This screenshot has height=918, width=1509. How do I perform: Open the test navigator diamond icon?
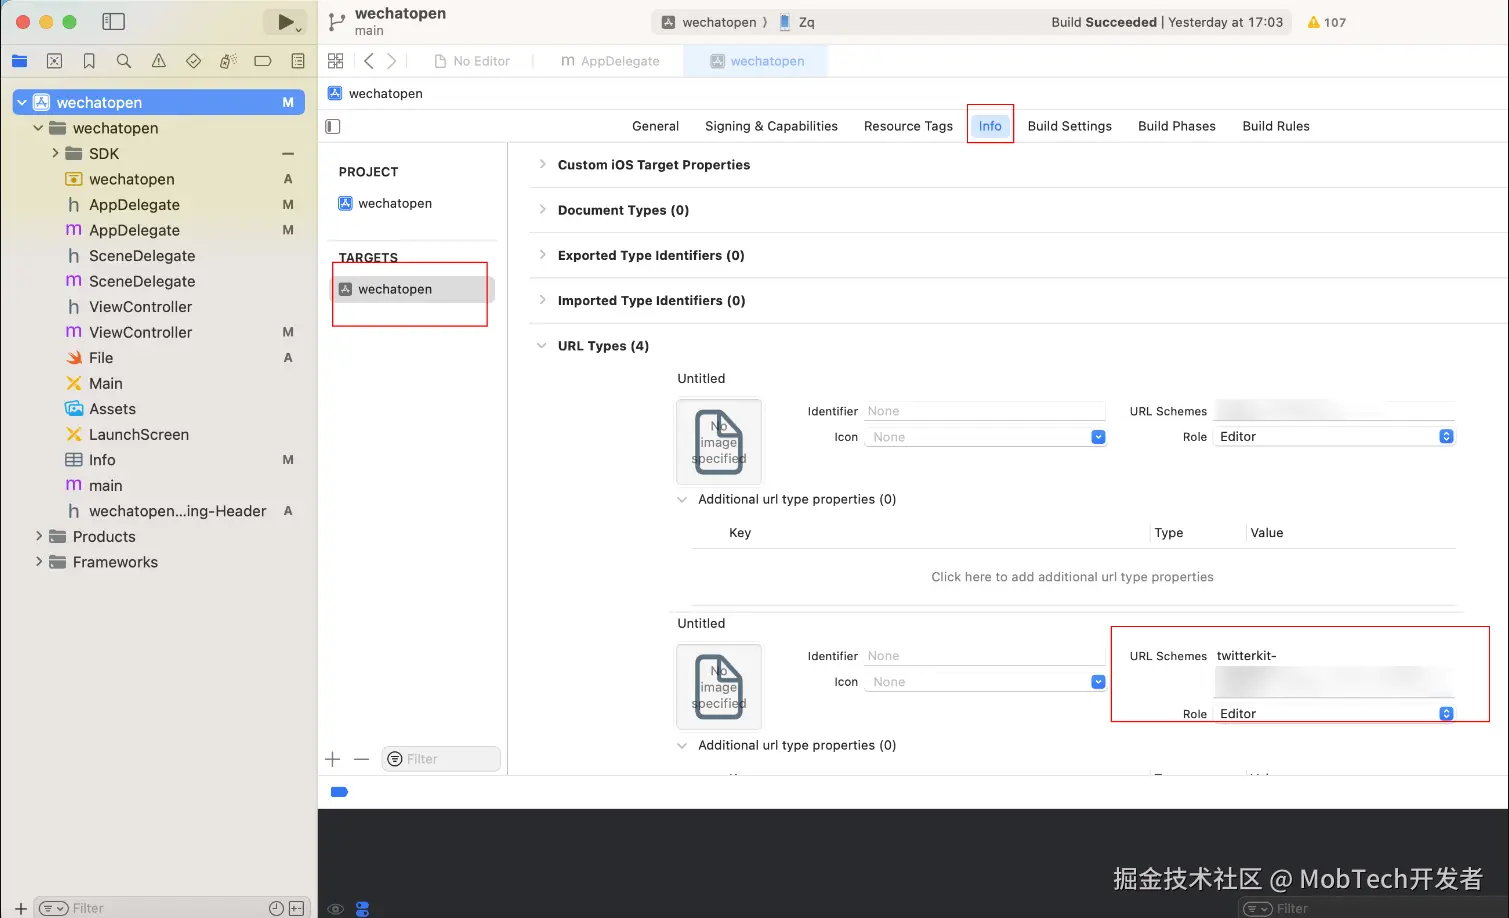[x=193, y=61]
